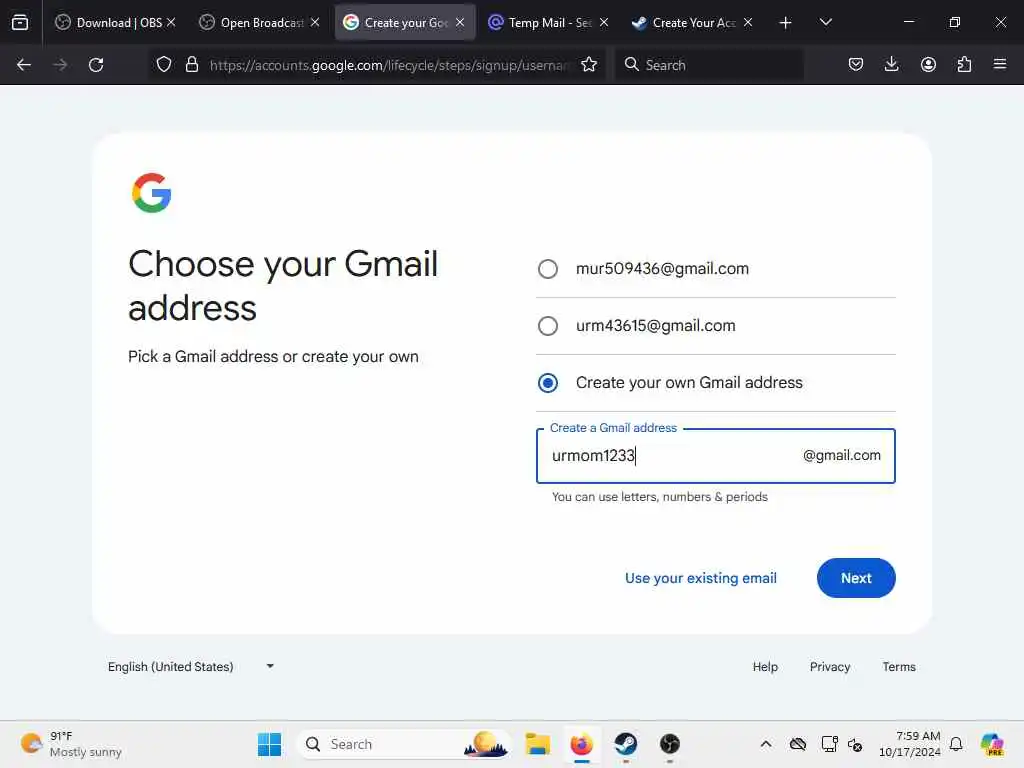Launch Steam from the taskbar
Image resolution: width=1024 pixels, height=768 pixels.
[626, 744]
